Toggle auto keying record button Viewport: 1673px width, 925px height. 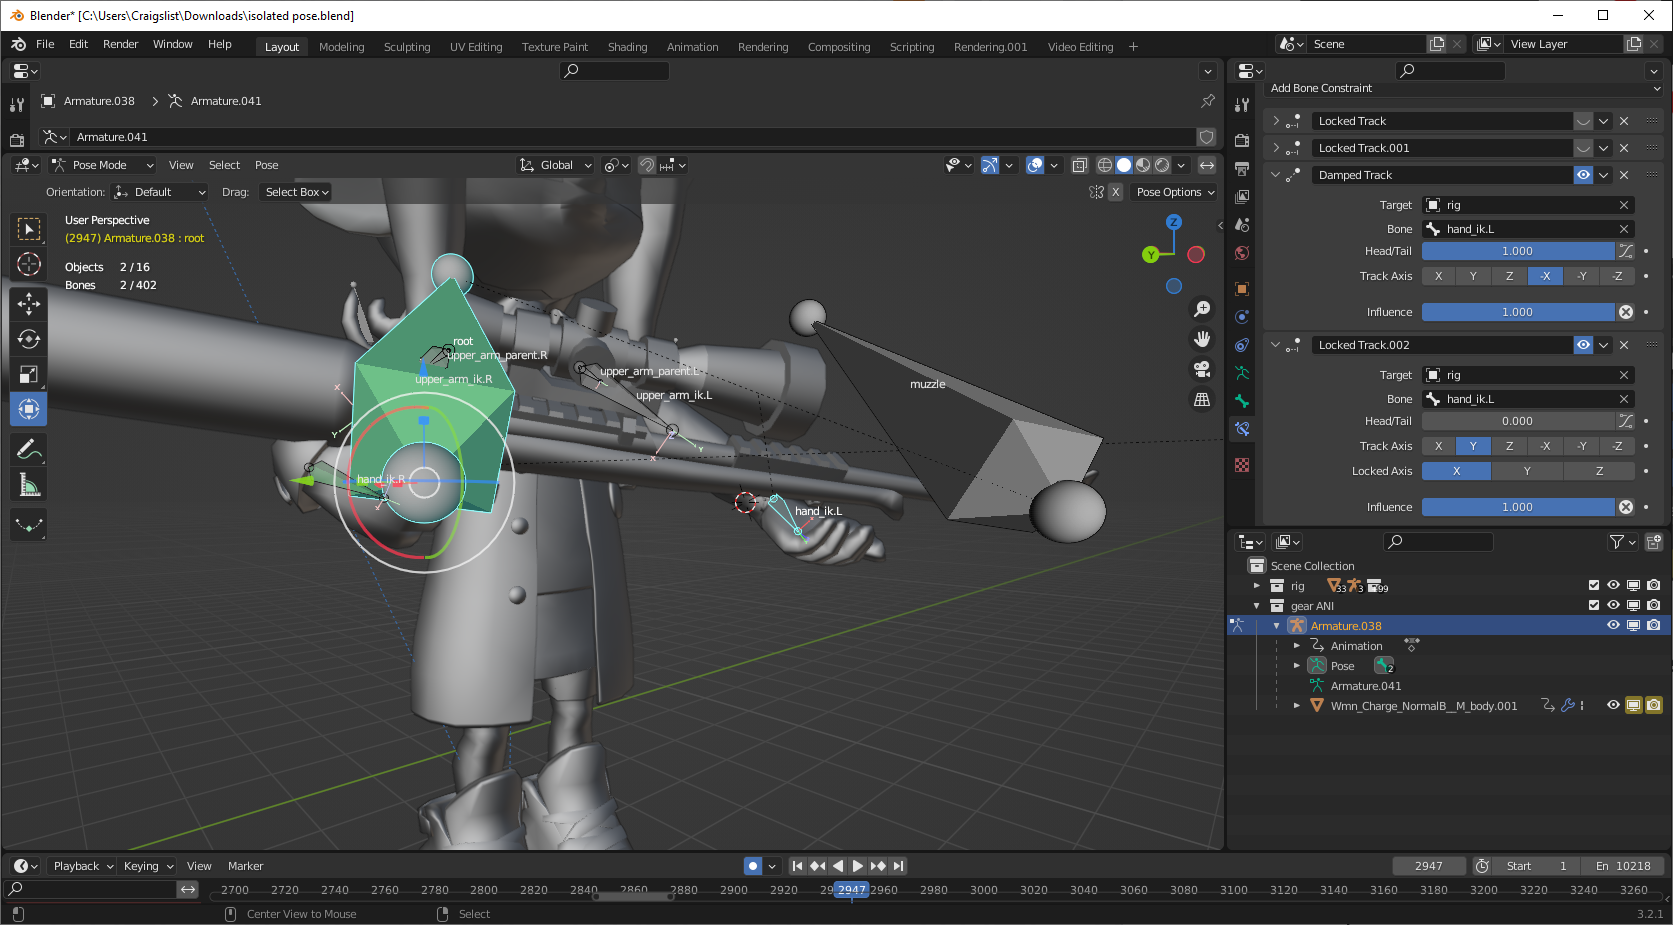click(753, 866)
